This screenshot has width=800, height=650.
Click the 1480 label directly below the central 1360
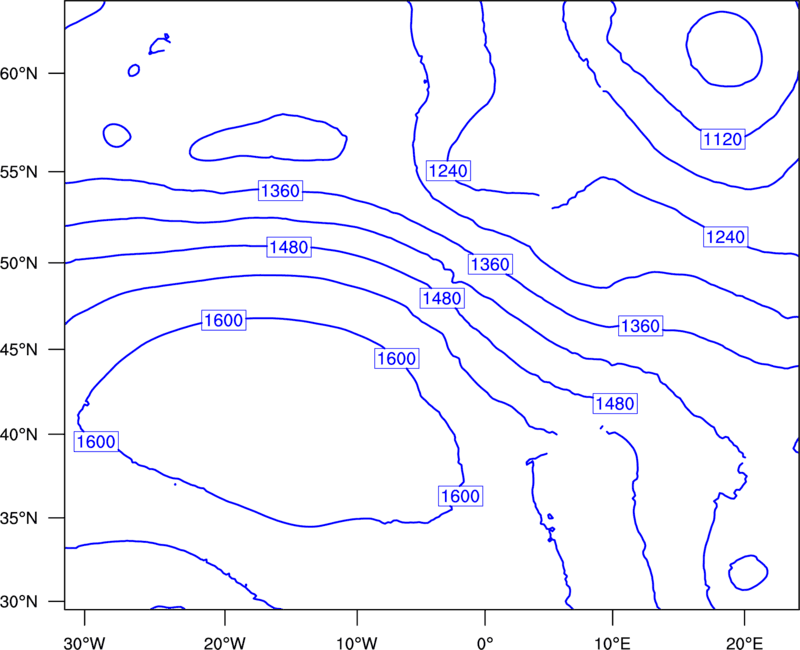pos(442,298)
